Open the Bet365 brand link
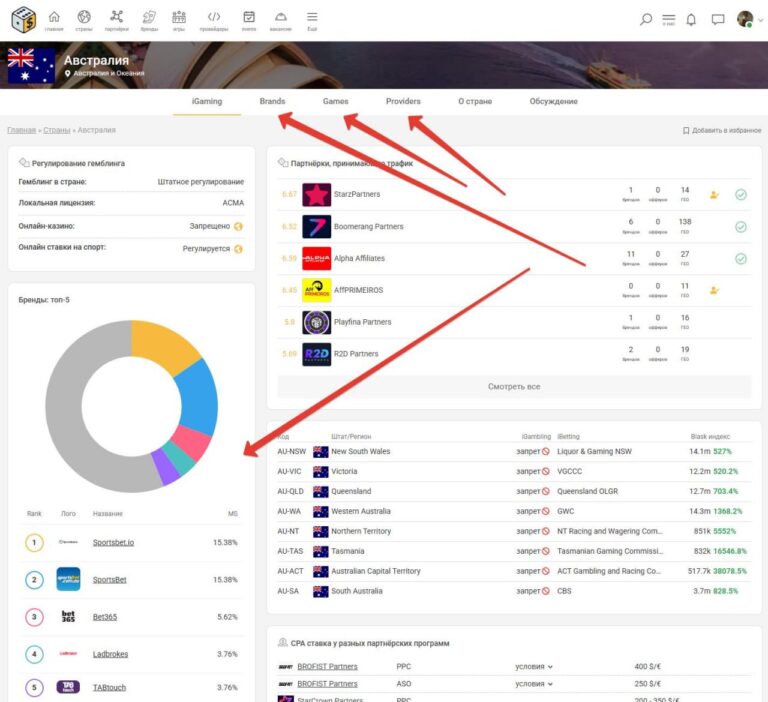This screenshot has height=702, width=768. click(x=104, y=617)
